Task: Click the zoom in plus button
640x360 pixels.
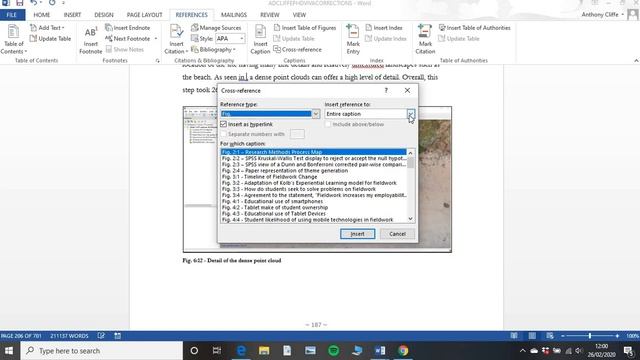Action: [617, 336]
